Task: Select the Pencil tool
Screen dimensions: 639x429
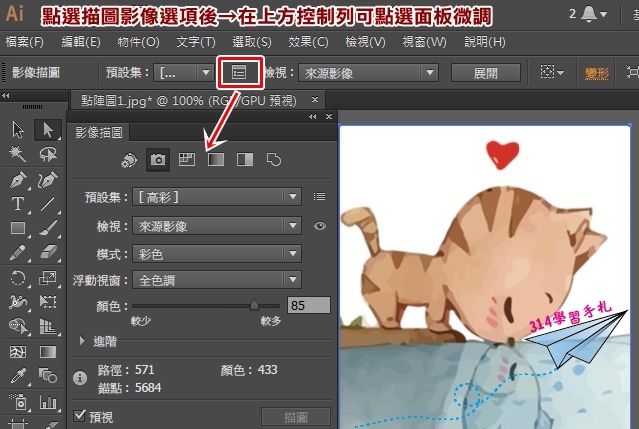Action: [18, 253]
